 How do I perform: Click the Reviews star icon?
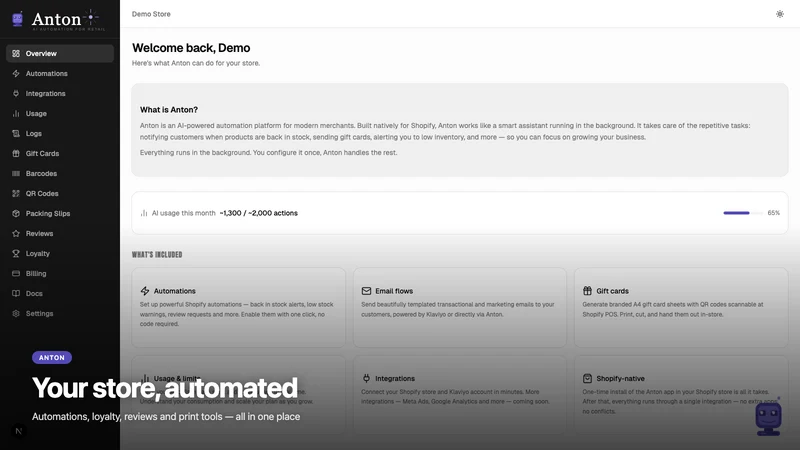(16, 233)
